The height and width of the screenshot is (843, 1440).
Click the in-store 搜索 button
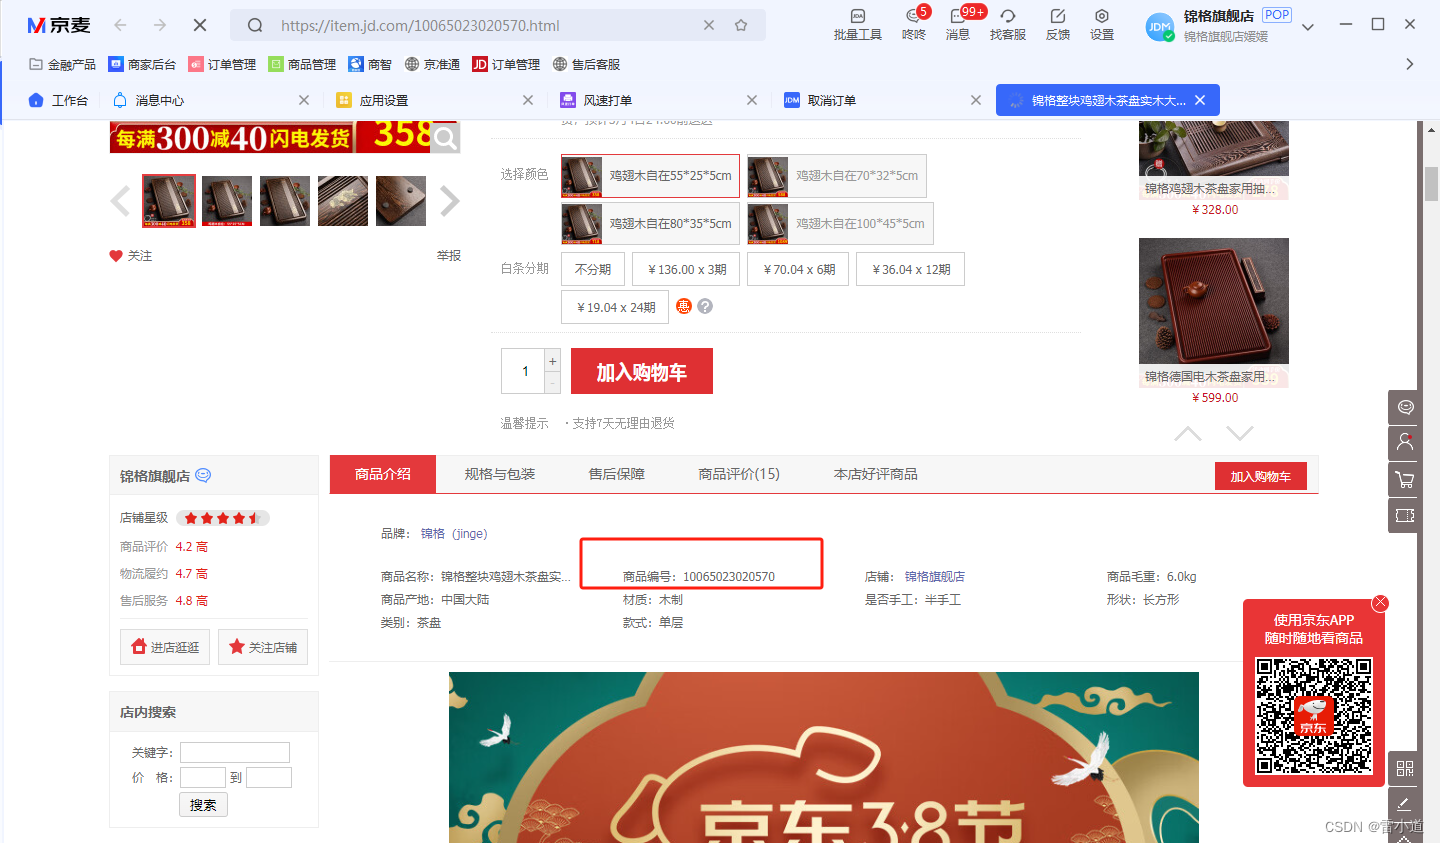(203, 805)
